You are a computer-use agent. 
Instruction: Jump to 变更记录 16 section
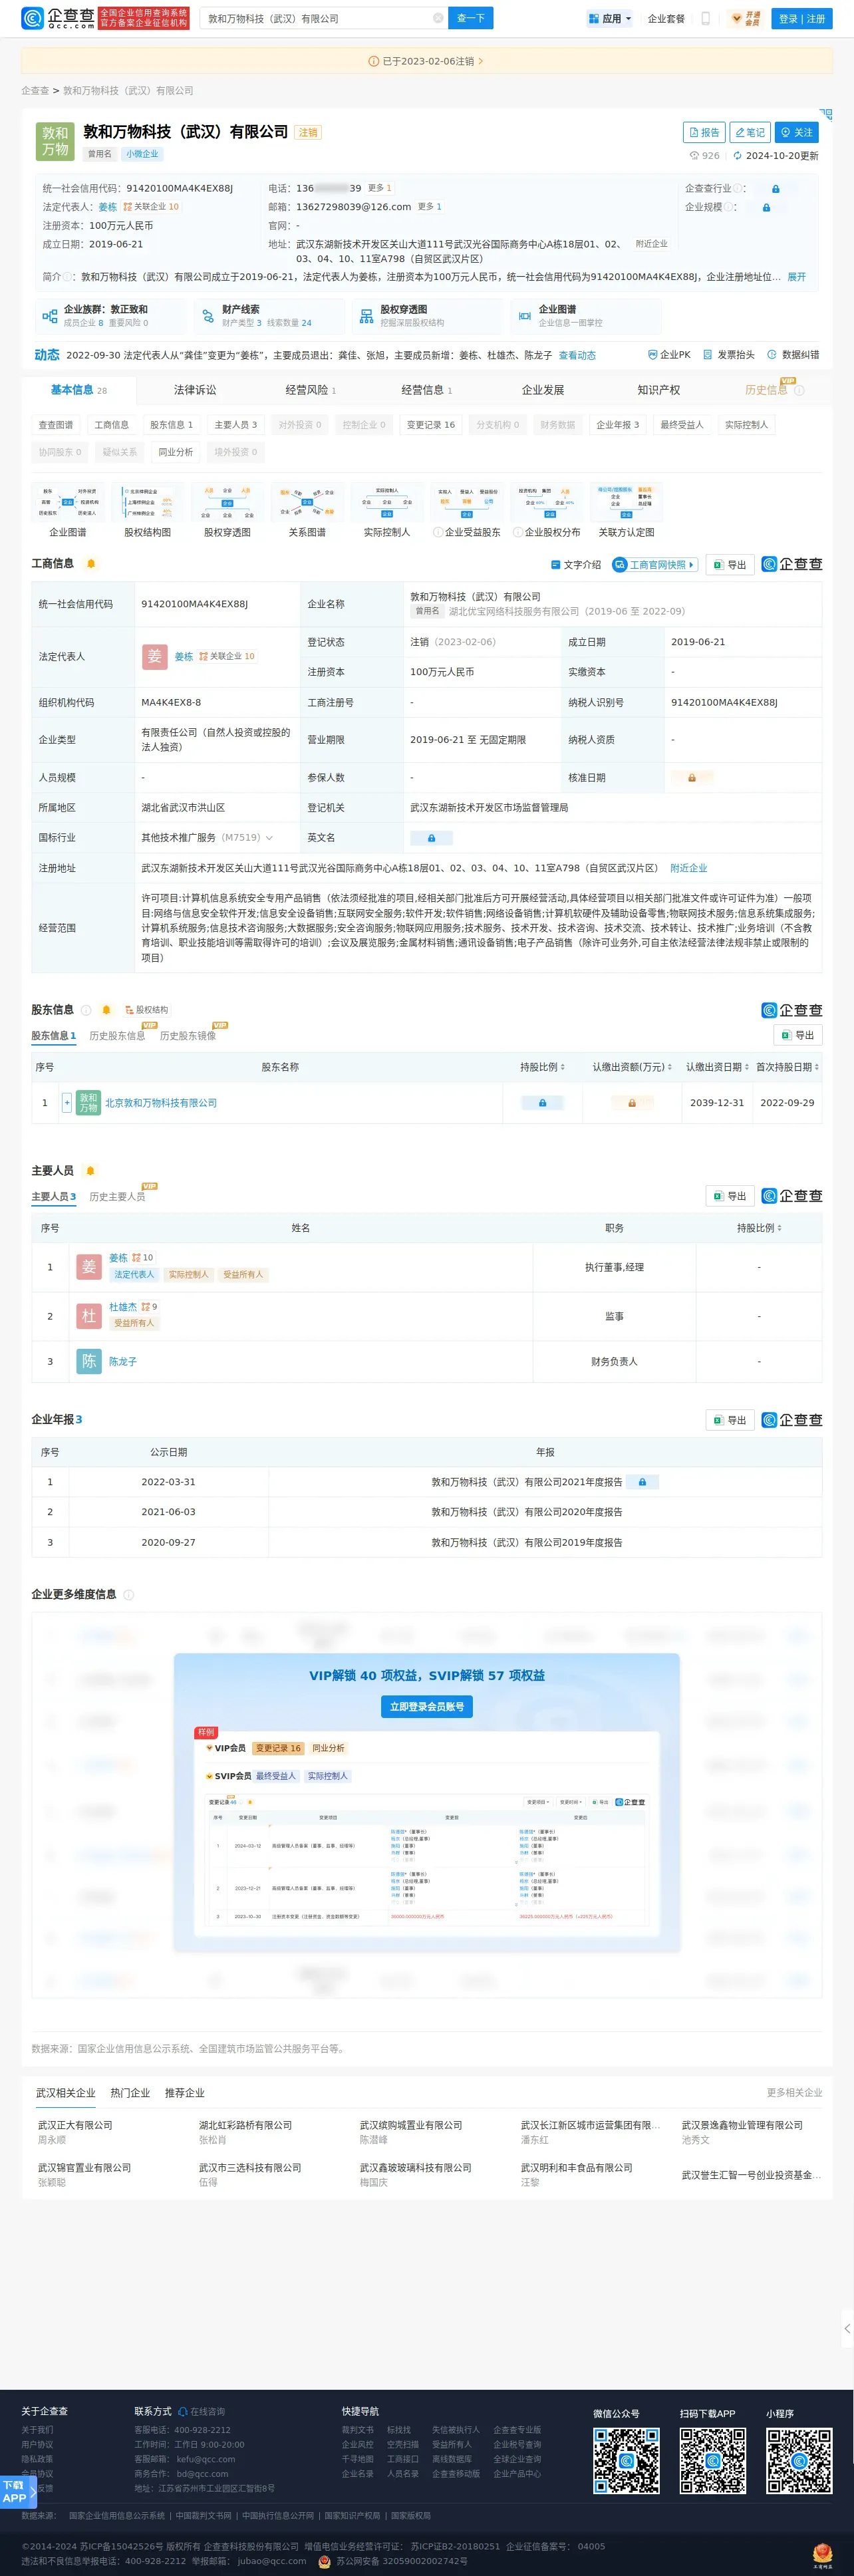click(x=431, y=425)
